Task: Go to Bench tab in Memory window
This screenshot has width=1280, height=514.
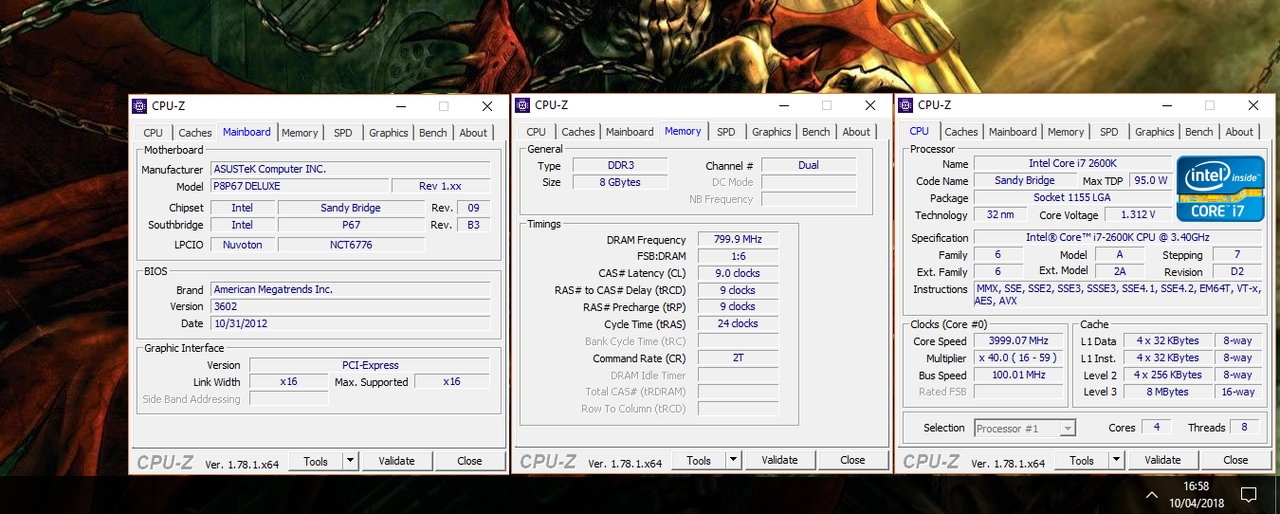Action: (816, 132)
